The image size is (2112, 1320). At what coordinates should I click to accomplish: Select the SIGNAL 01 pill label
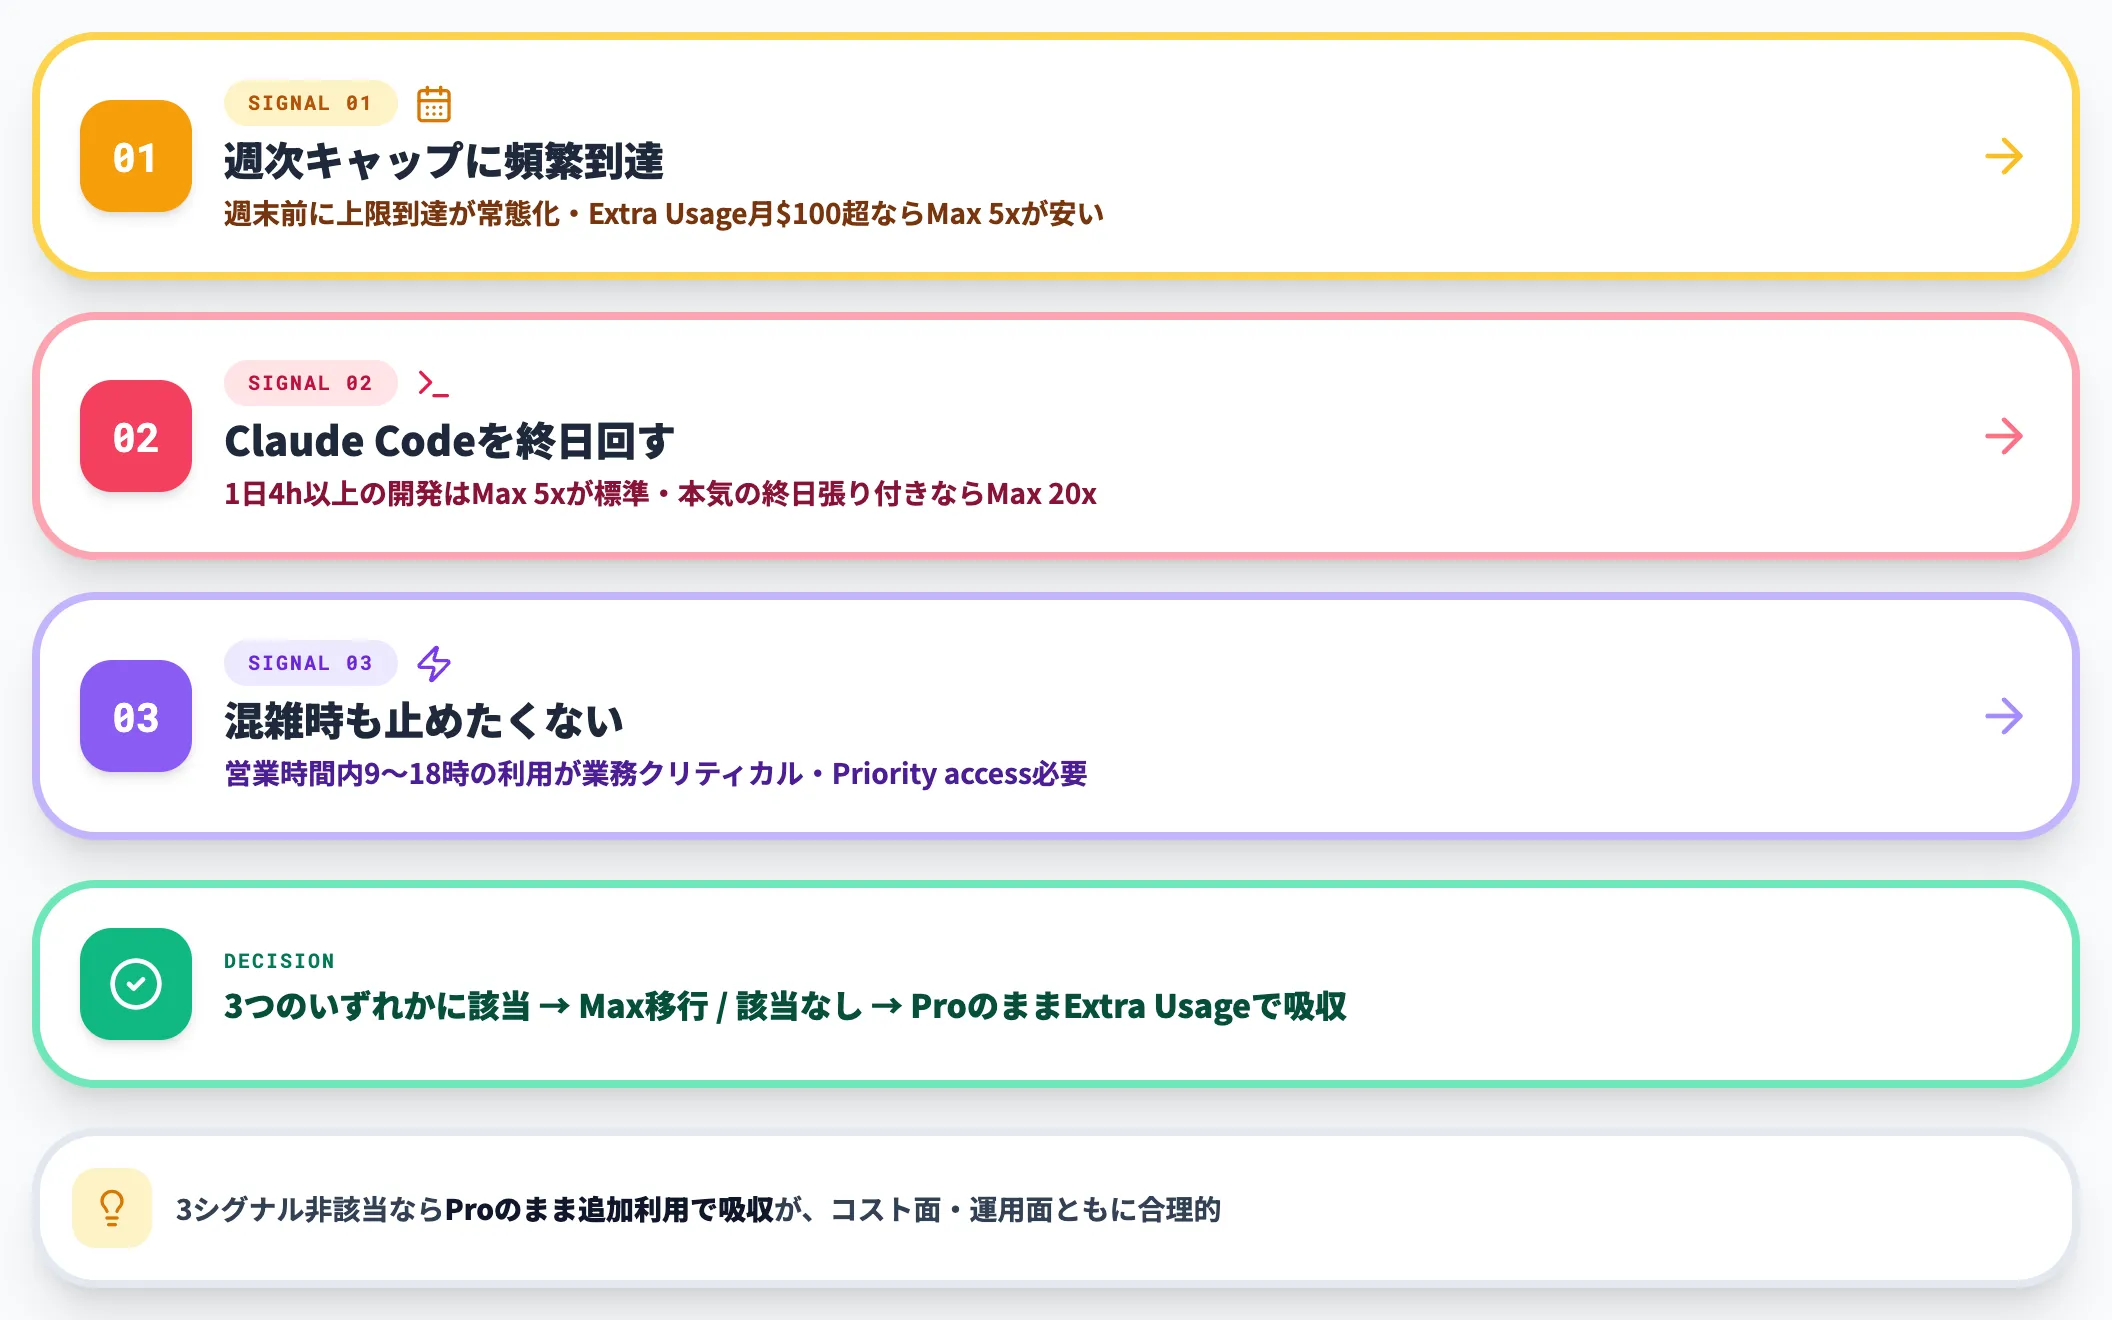[x=310, y=103]
